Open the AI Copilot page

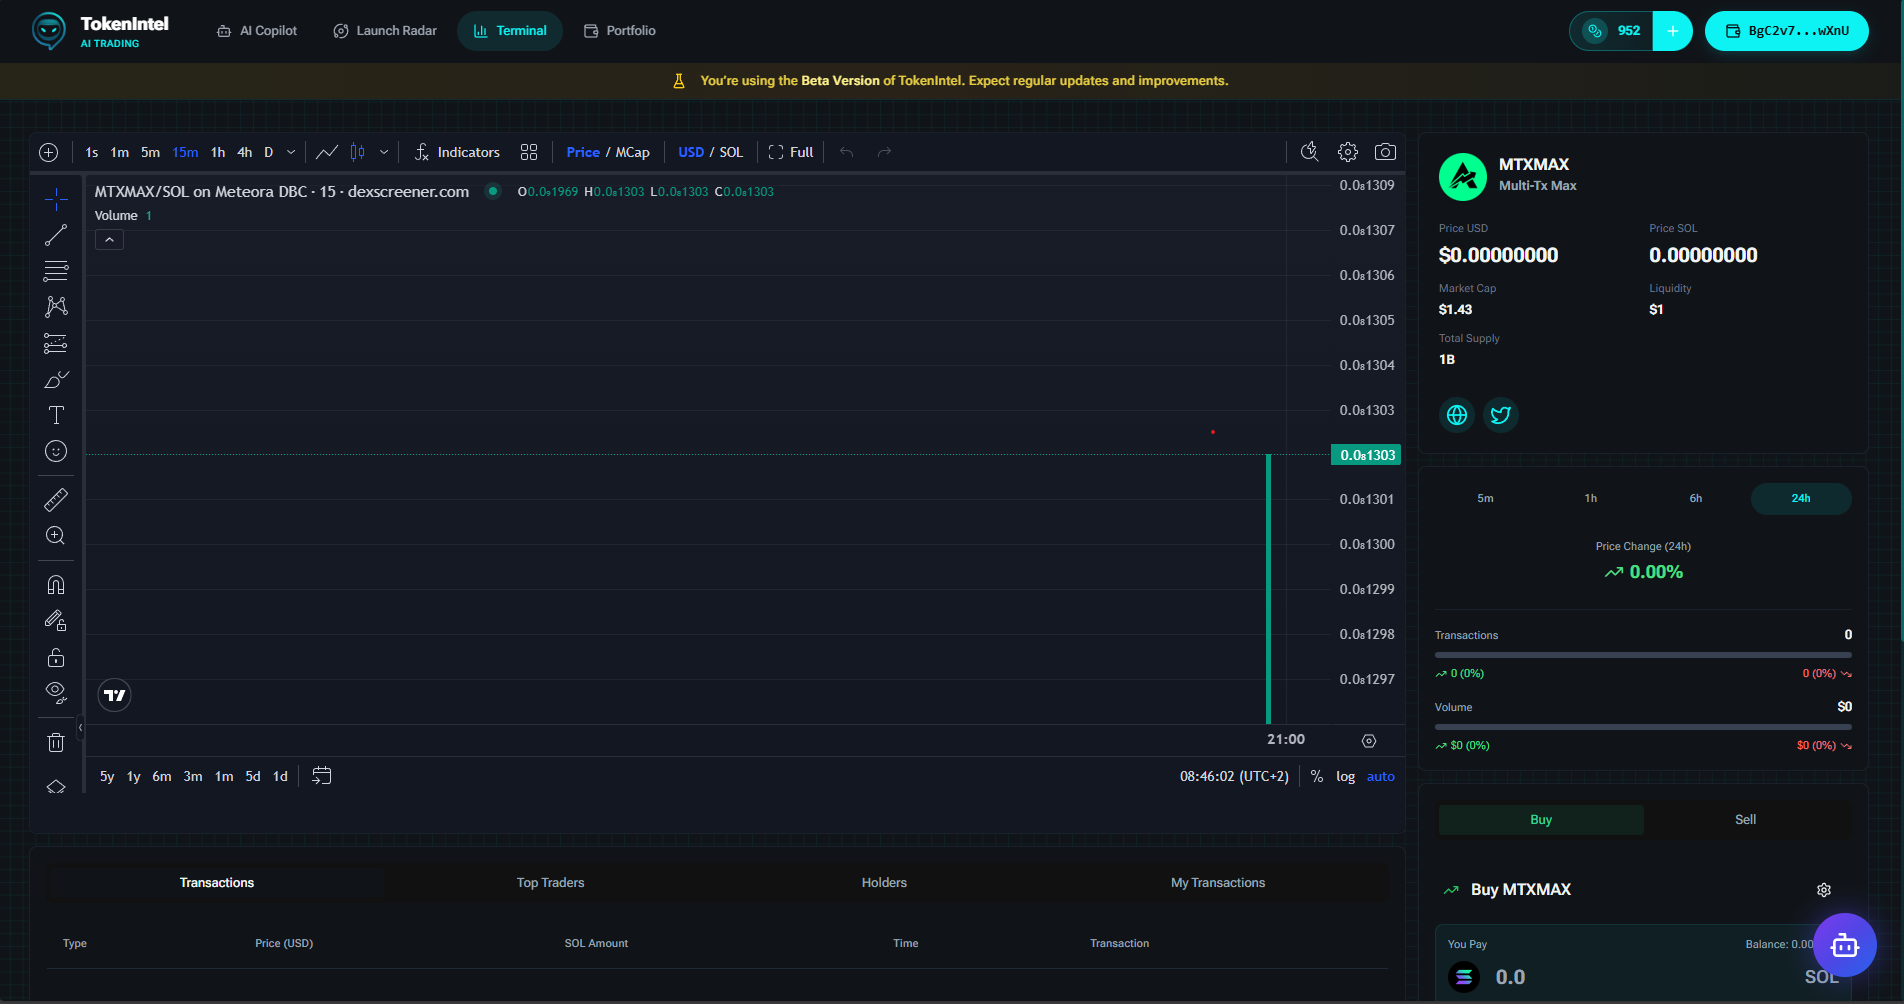[x=257, y=31]
